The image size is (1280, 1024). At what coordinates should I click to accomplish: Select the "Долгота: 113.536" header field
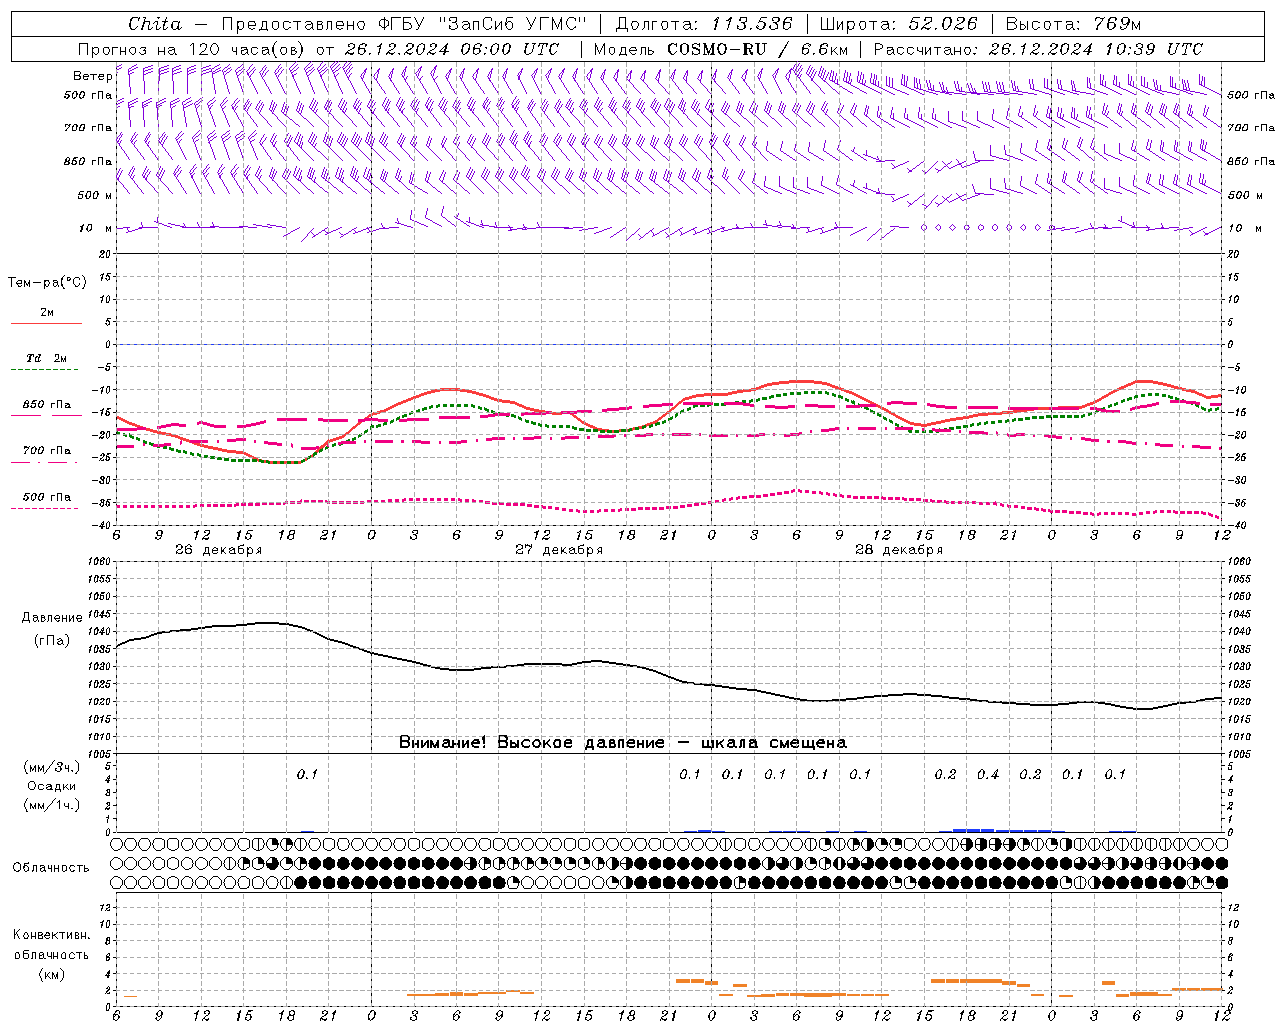point(704,23)
